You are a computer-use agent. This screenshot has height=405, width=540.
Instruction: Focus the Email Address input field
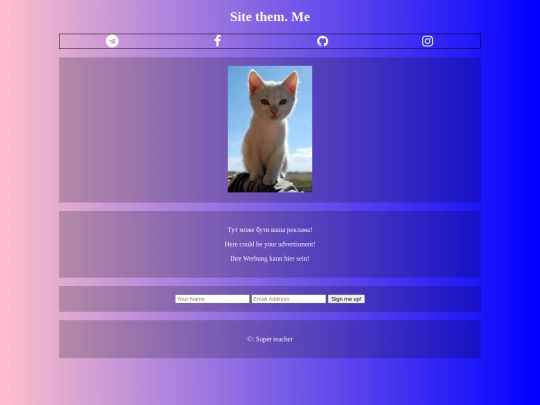tap(289, 299)
